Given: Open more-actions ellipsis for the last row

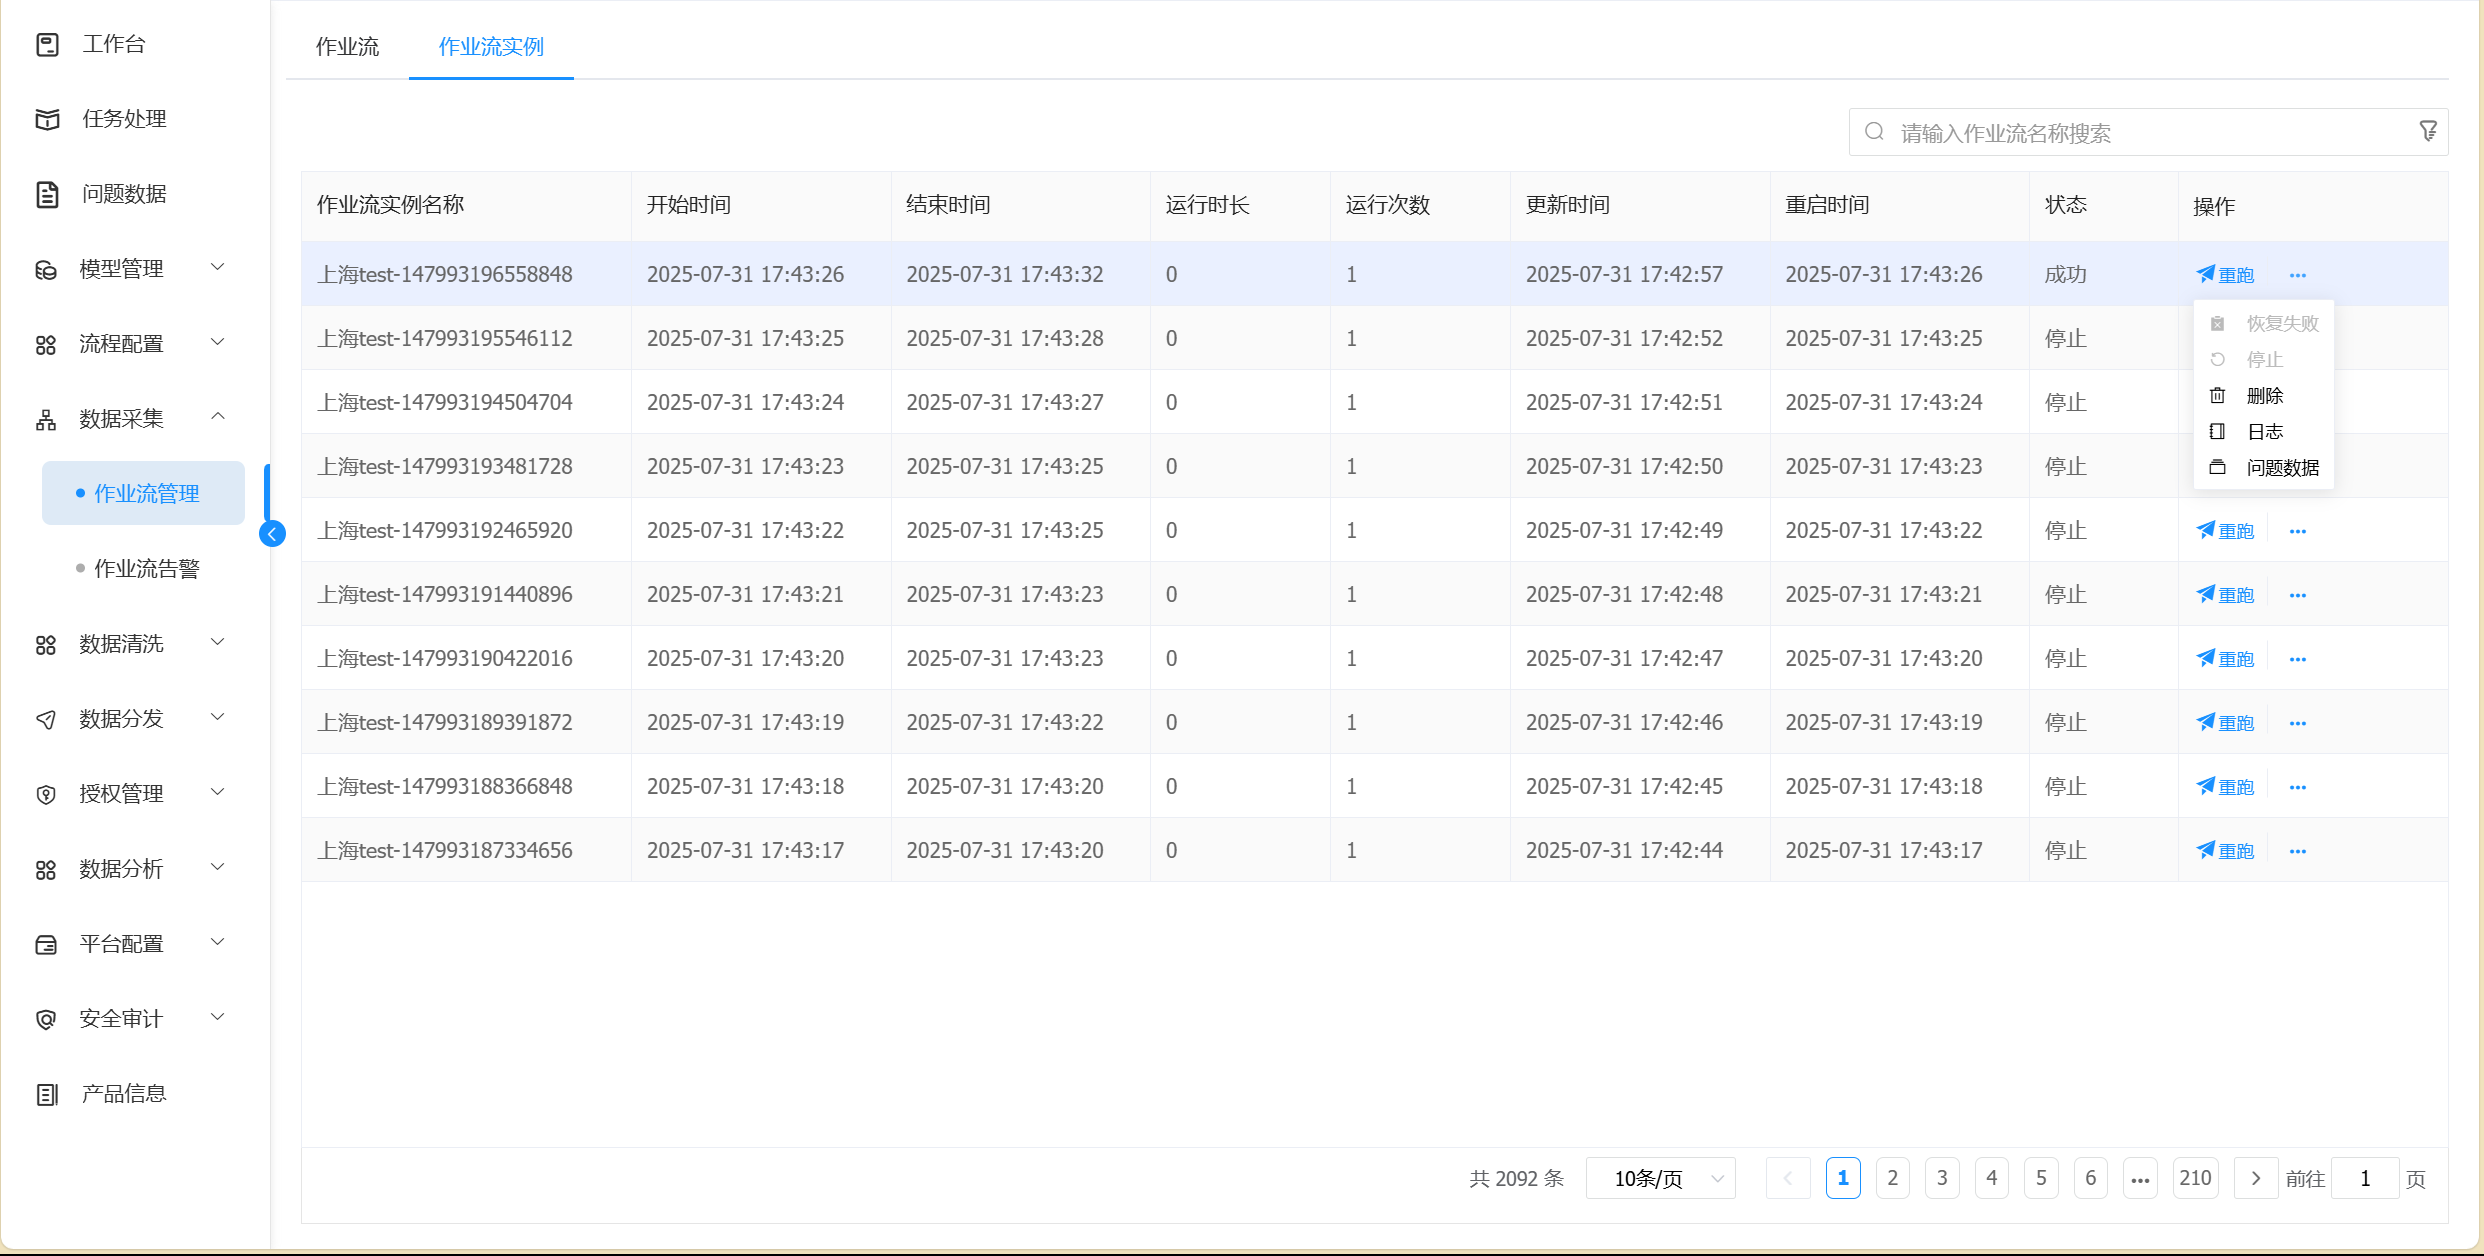Looking at the screenshot, I should pyautogui.click(x=2297, y=851).
